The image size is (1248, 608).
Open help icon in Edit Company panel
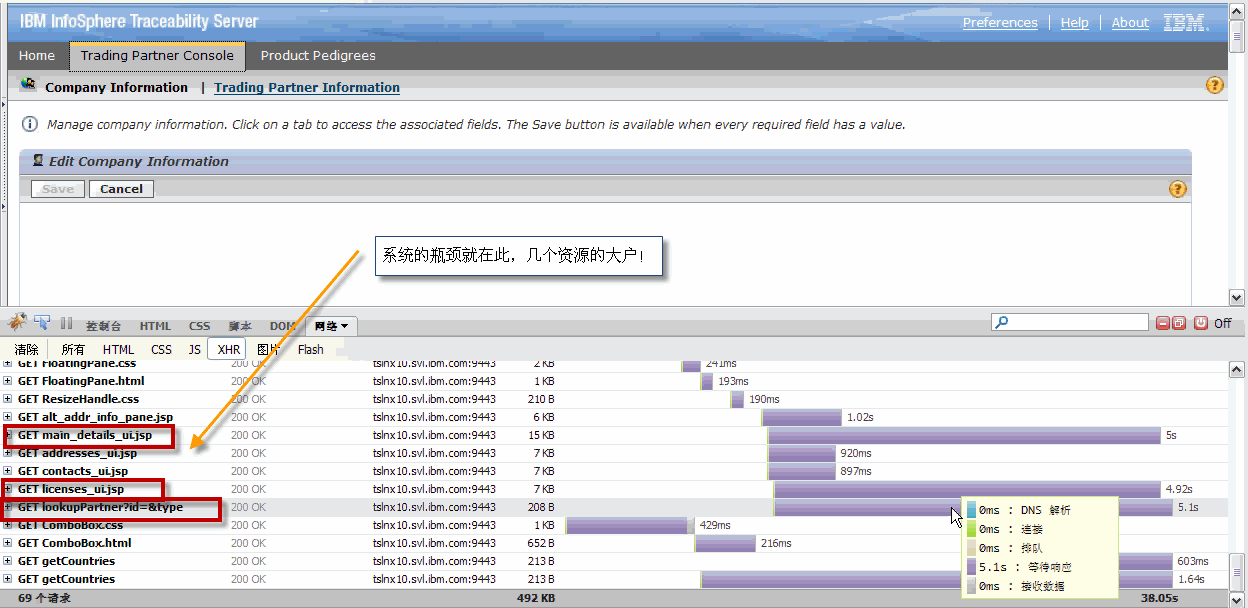(1177, 189)
